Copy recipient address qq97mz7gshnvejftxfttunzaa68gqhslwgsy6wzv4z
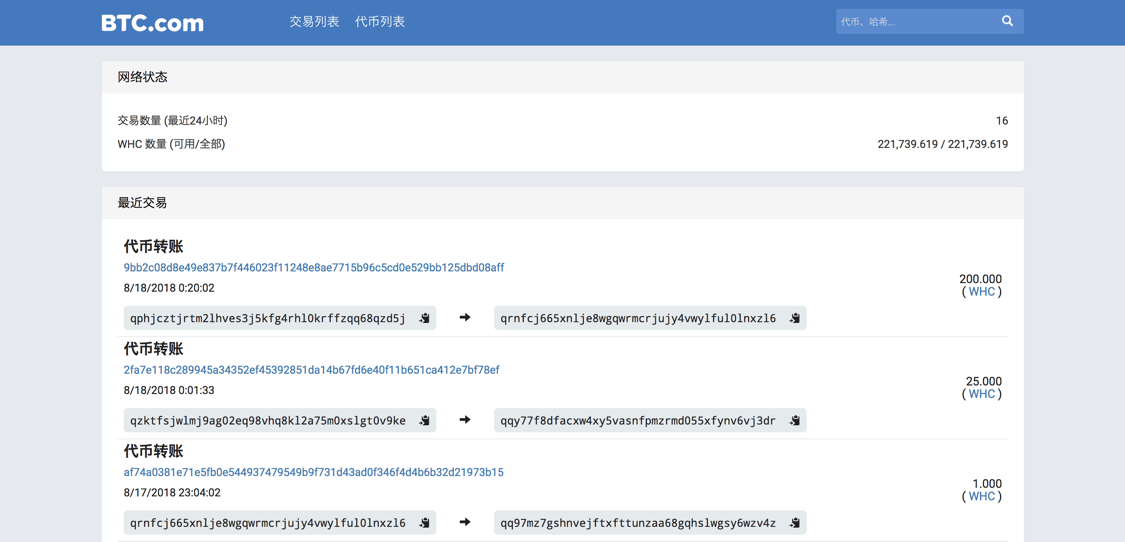Viewport: 1125px width, 542px height. click(795, 523)
